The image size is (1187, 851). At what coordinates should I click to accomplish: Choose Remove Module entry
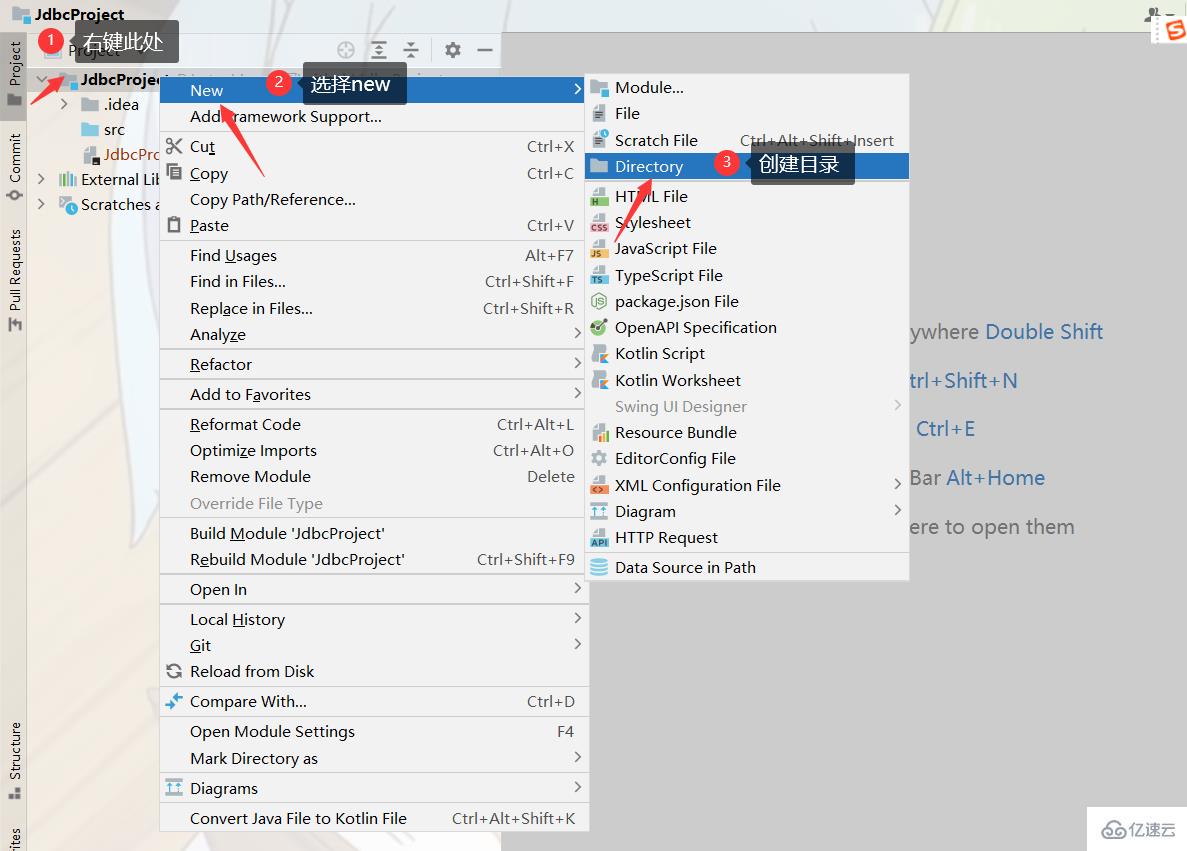point(373,476)
